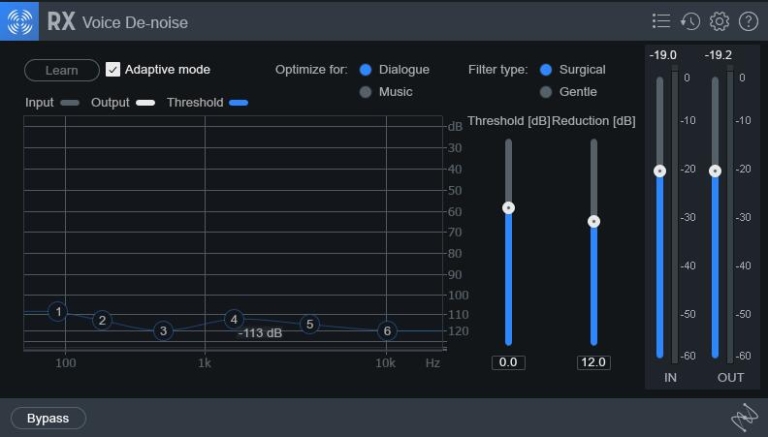Click the Threshold value field showing 0.0
The image size is (768, 437).
pyautogui.click(x=508, y=362)
